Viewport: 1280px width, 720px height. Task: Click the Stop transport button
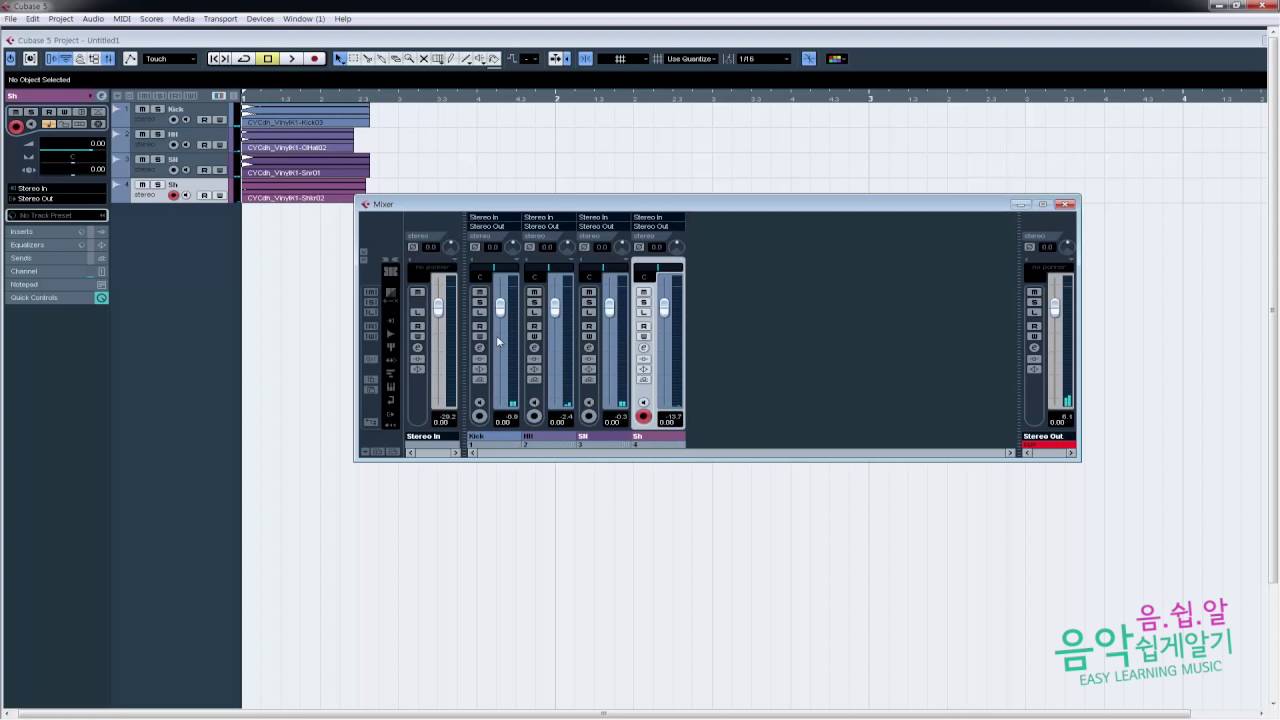point(268,59)
